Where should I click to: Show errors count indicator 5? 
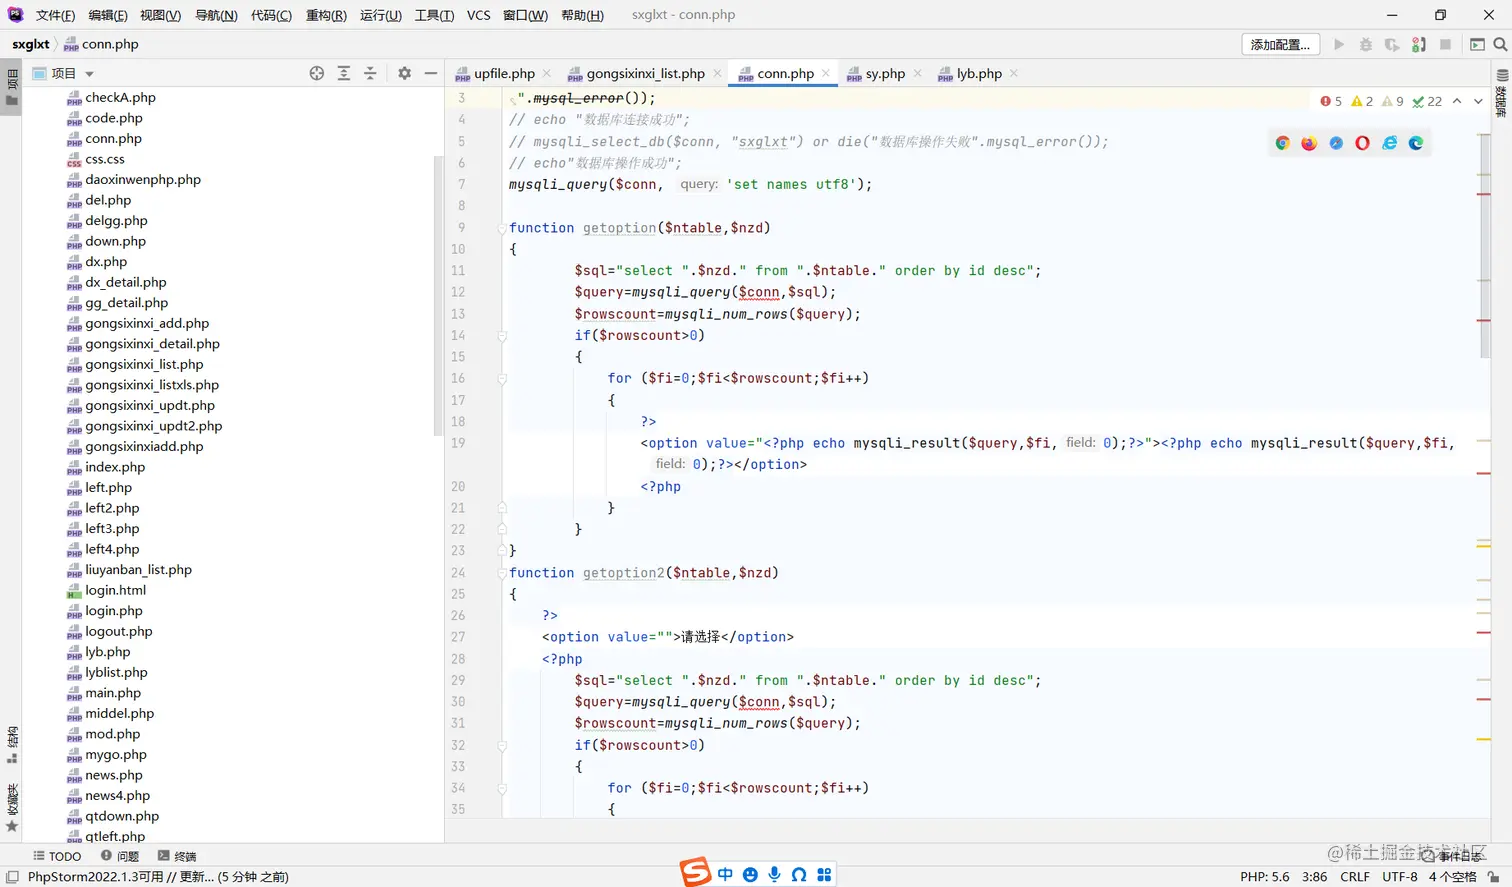[1331, 101]
